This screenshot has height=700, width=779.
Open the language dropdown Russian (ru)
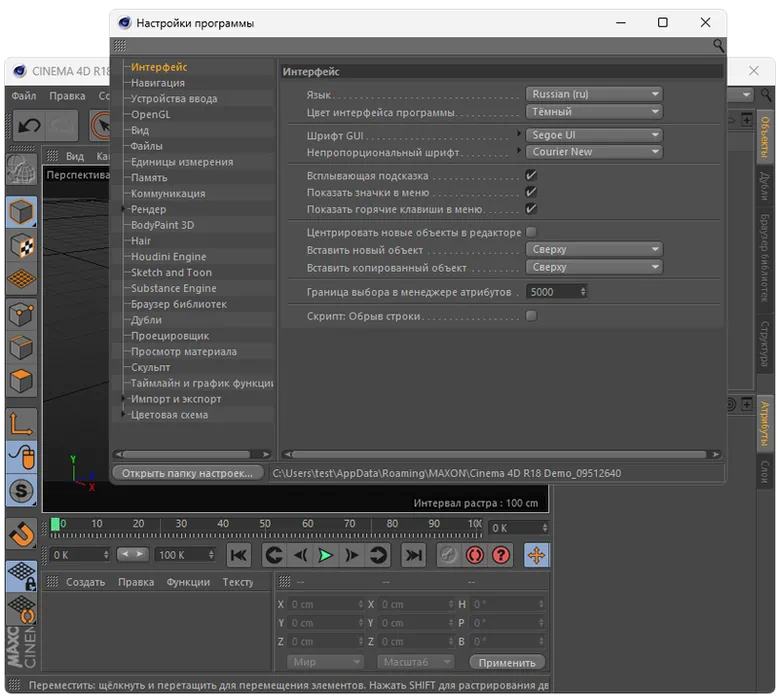click(x=594, y=94)
